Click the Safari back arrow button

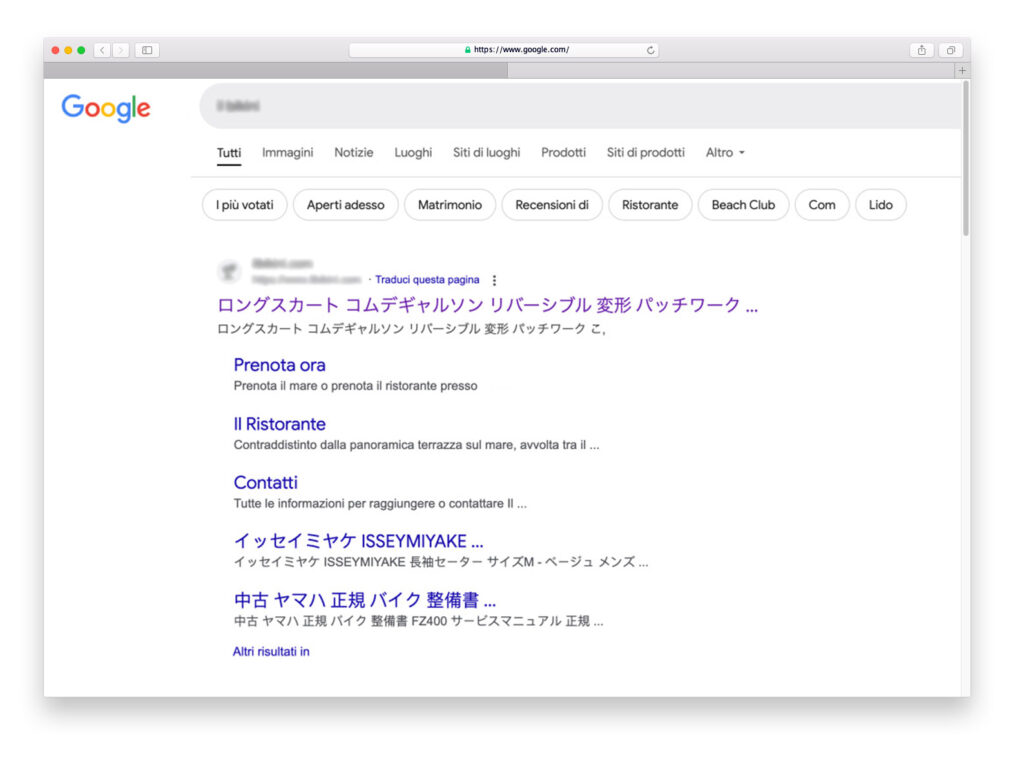click(x=102, y=50)
